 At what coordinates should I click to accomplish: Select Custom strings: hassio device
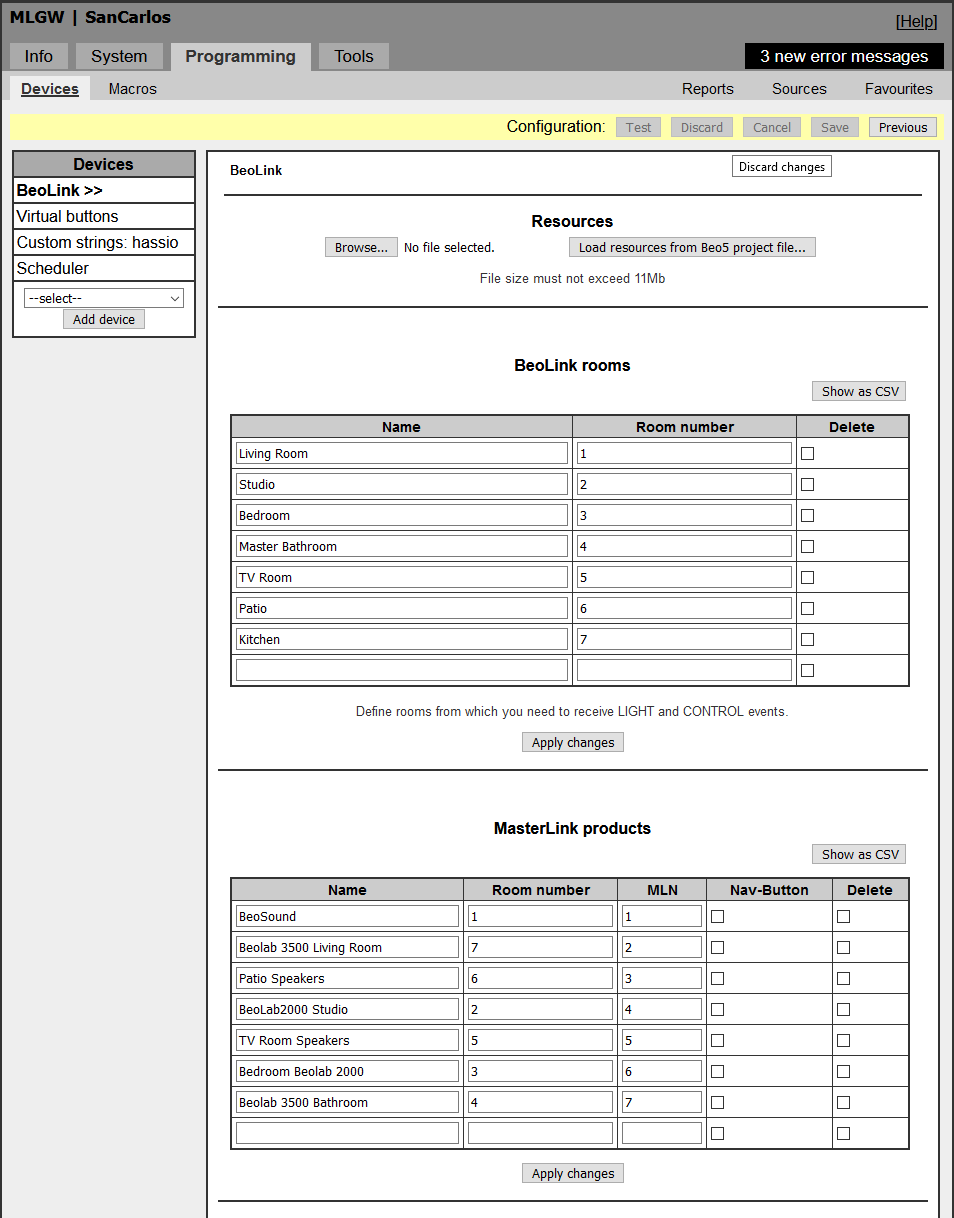pyautogui.click(x=104, y=242)
